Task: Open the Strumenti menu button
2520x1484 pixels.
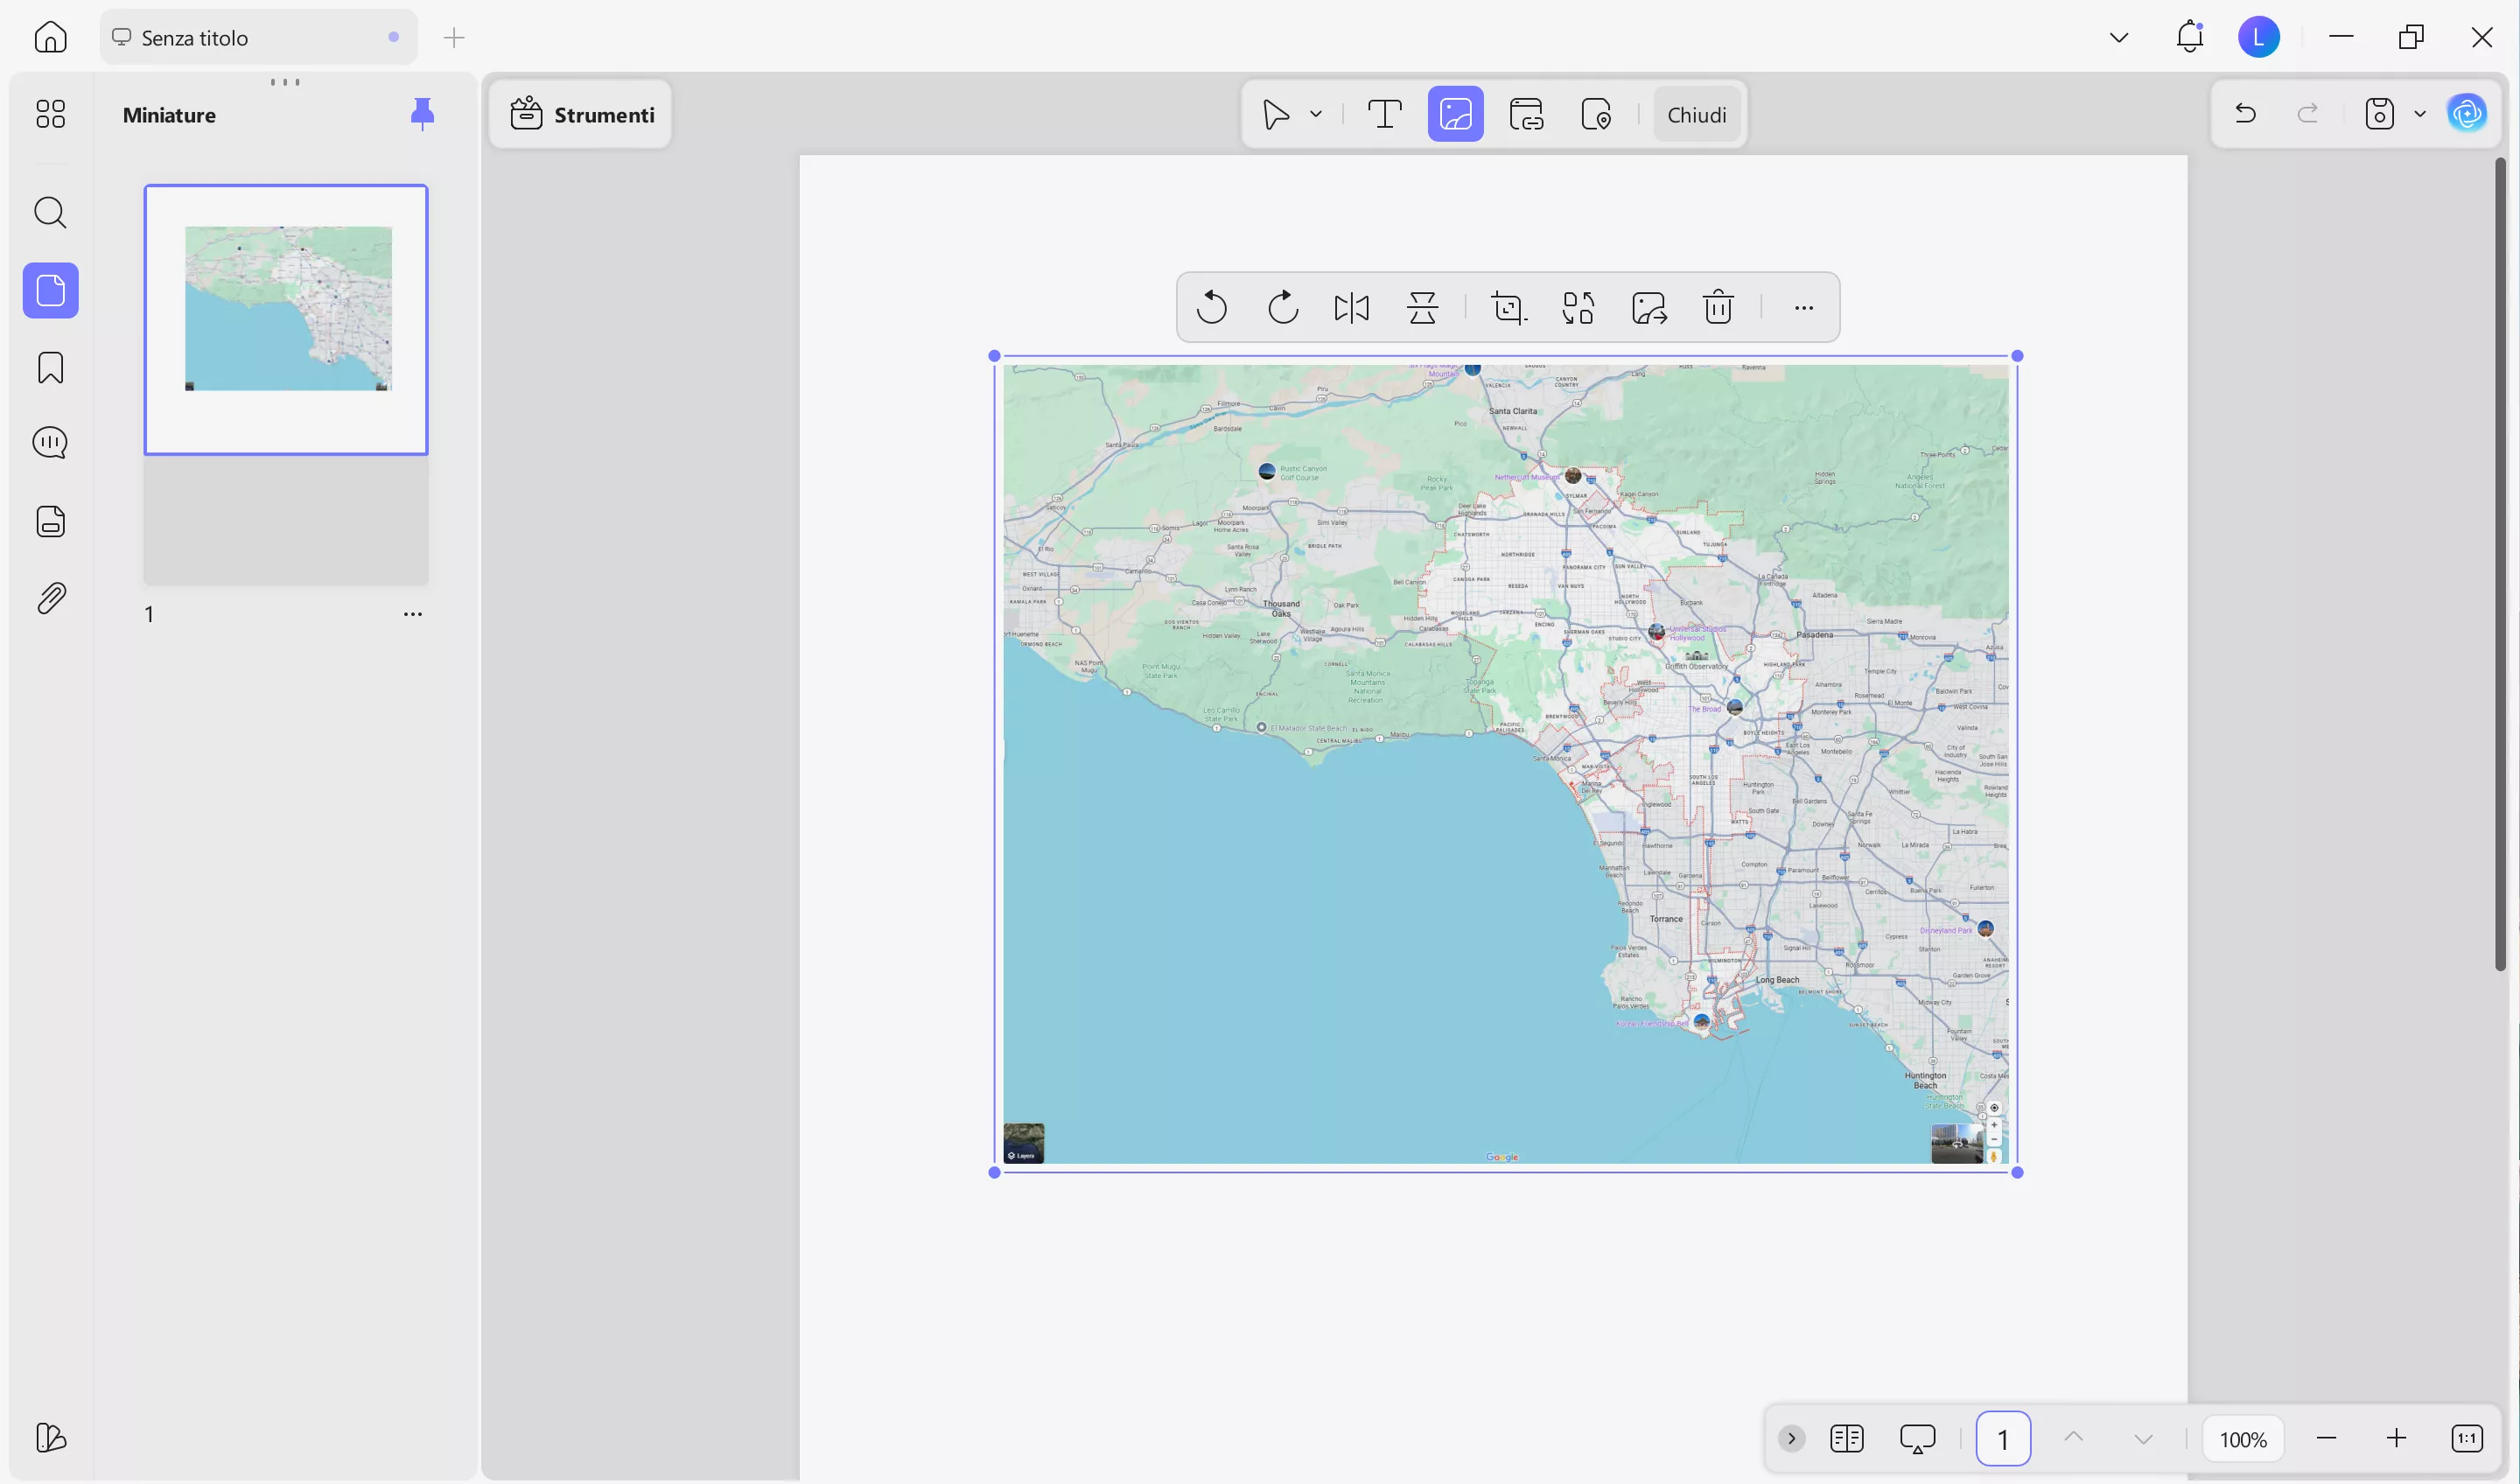Action: (581, 113)
